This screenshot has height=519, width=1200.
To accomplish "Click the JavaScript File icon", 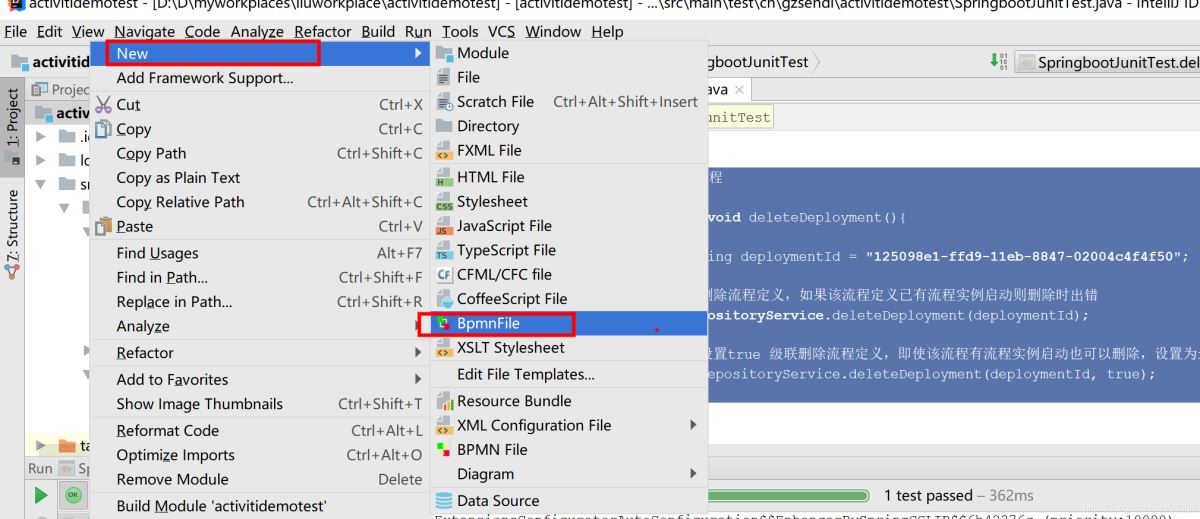I will pos(444,226).
